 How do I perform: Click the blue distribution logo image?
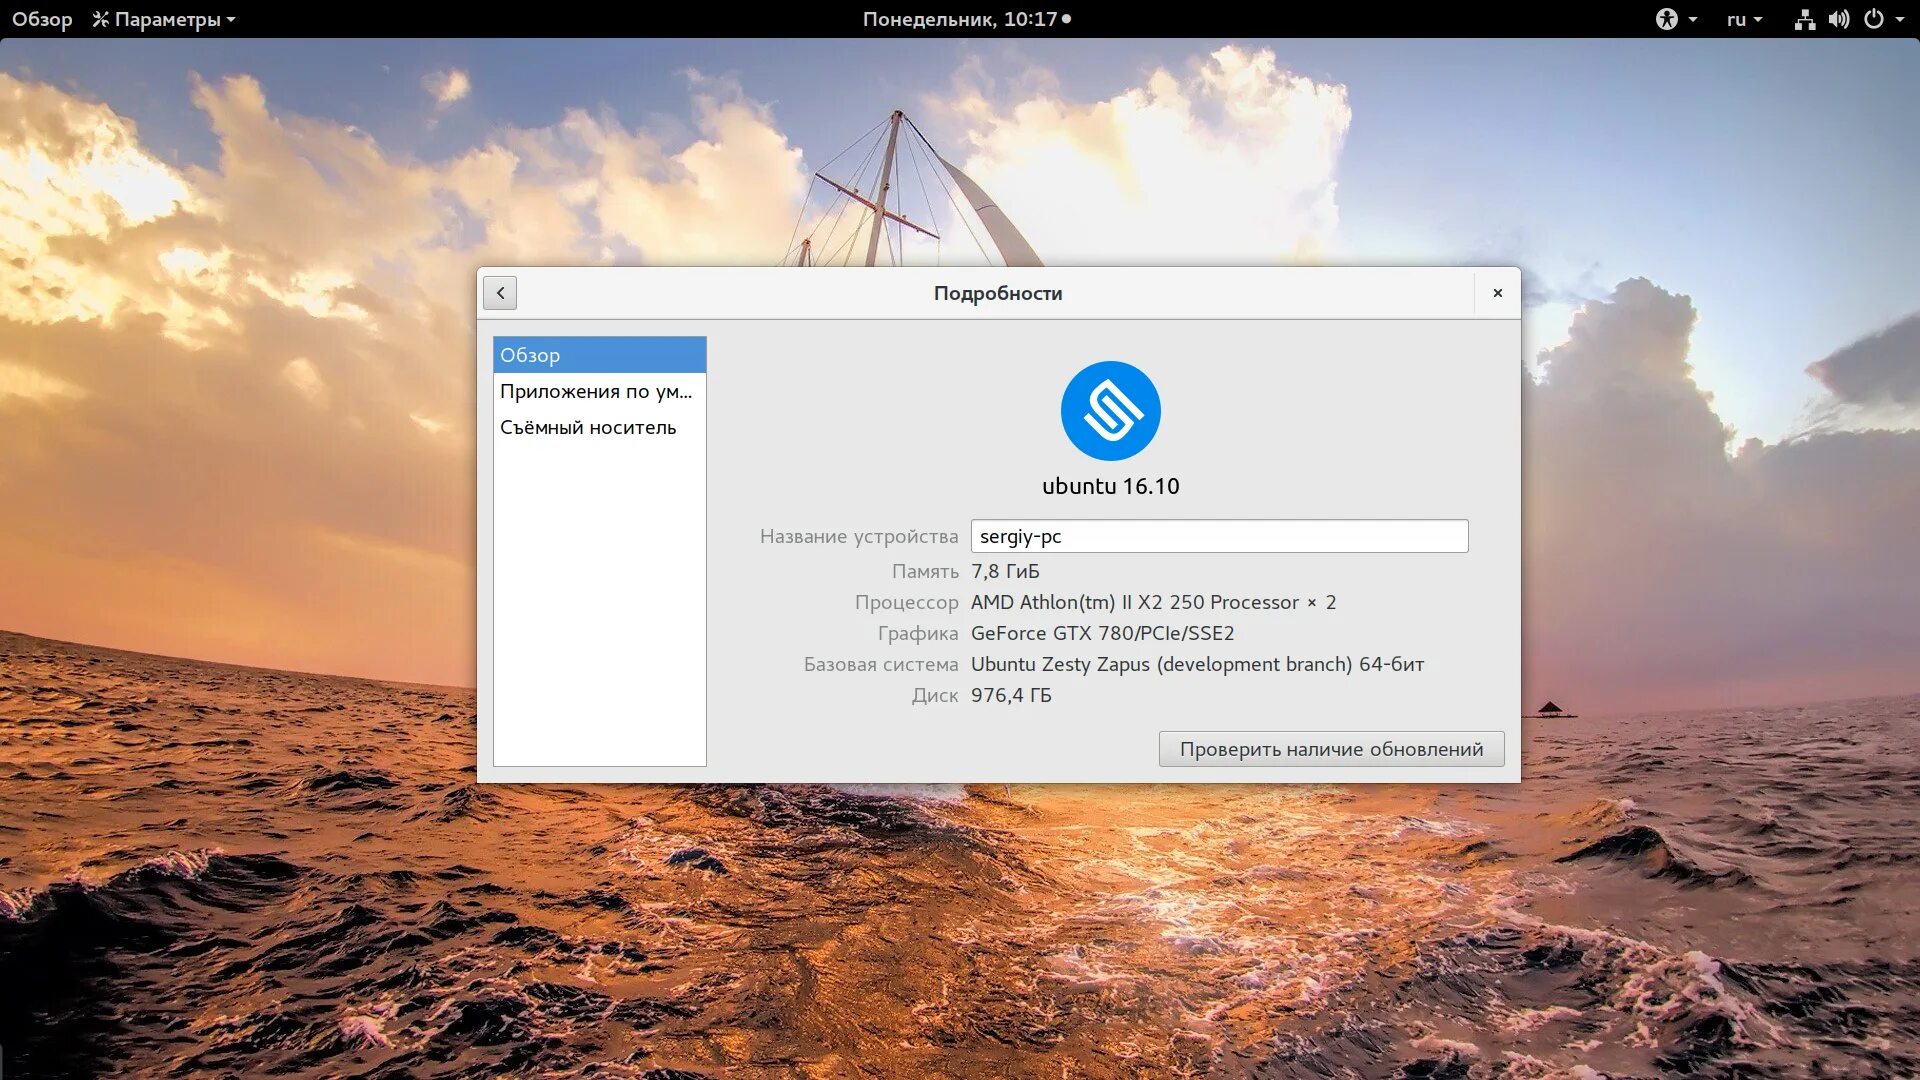[1110, 411]
